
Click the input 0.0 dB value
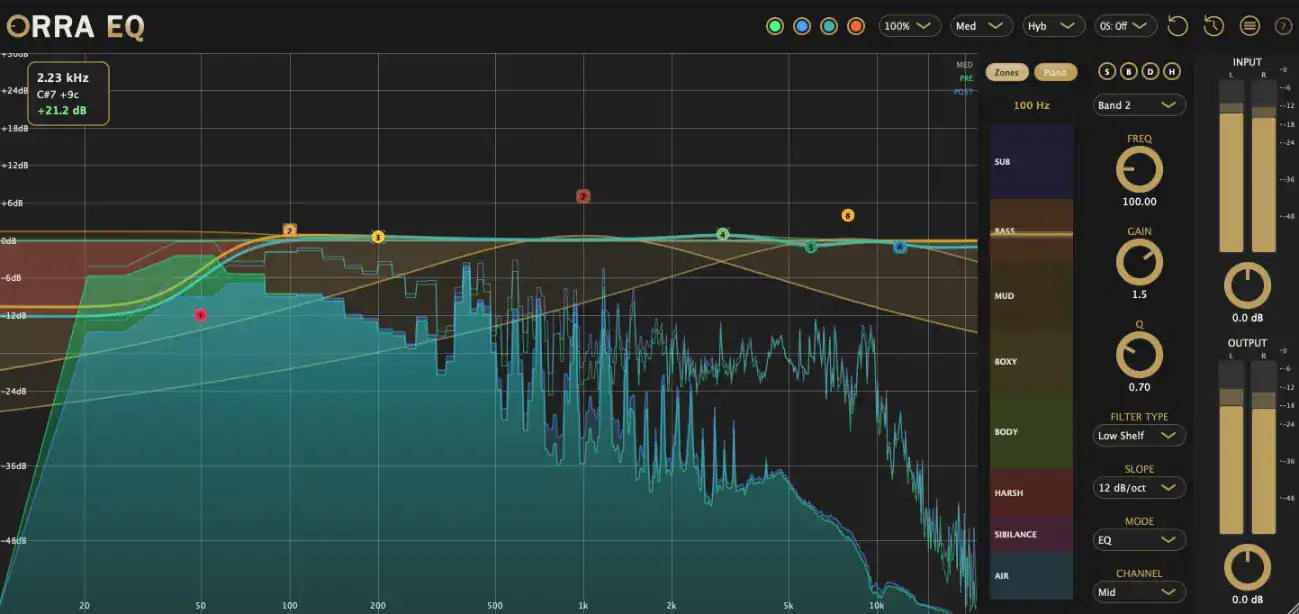(1247, 318)
